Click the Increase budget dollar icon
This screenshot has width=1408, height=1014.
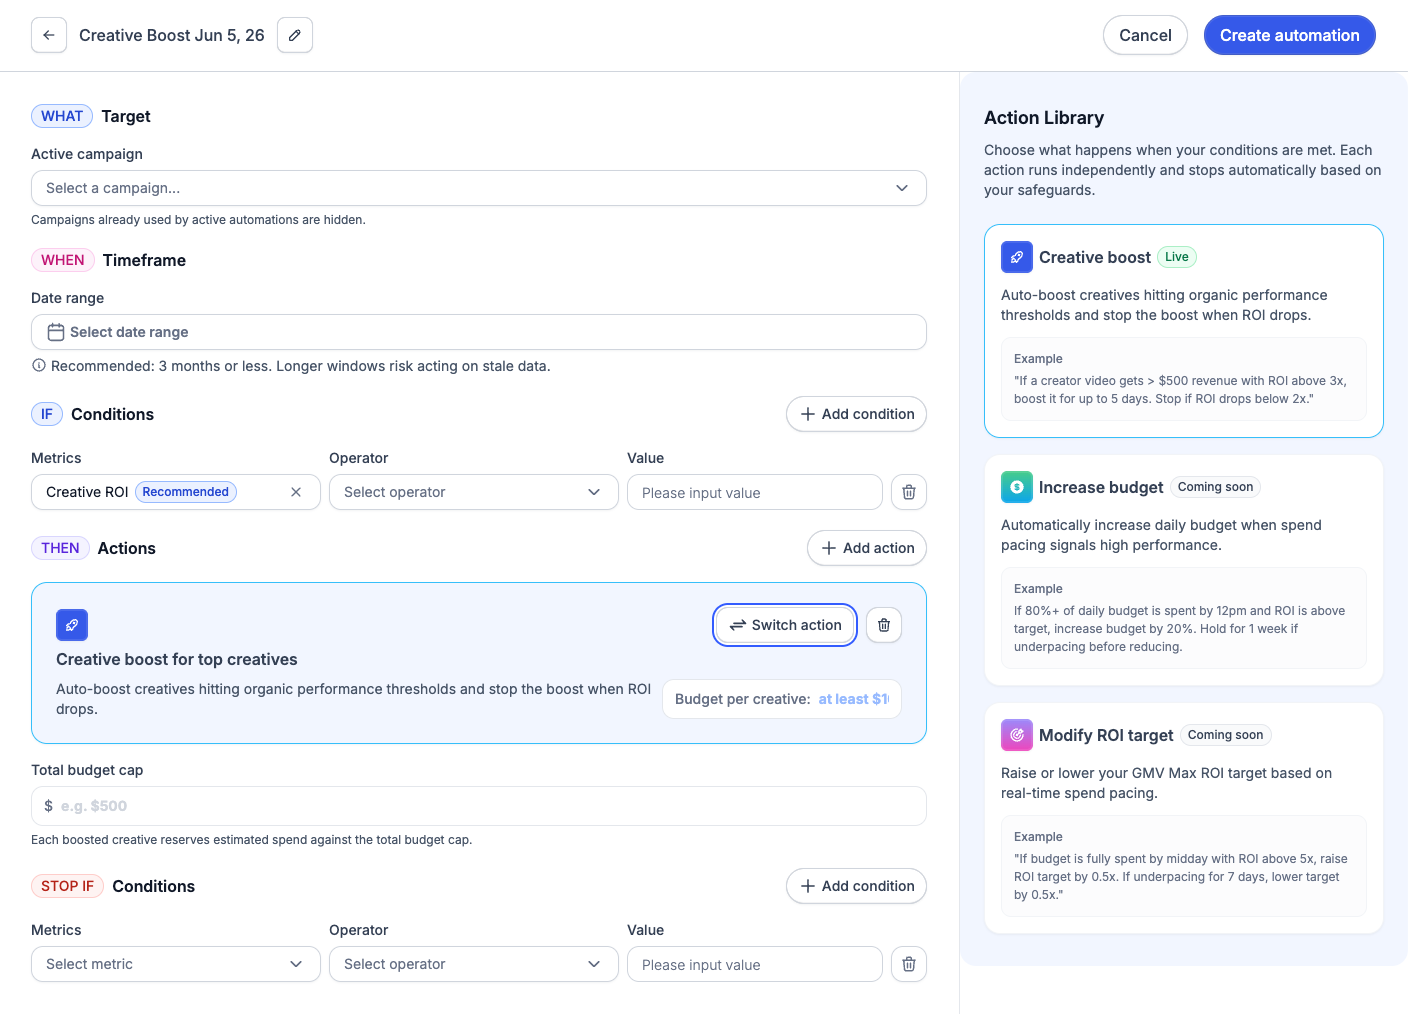click(1017, 487)
